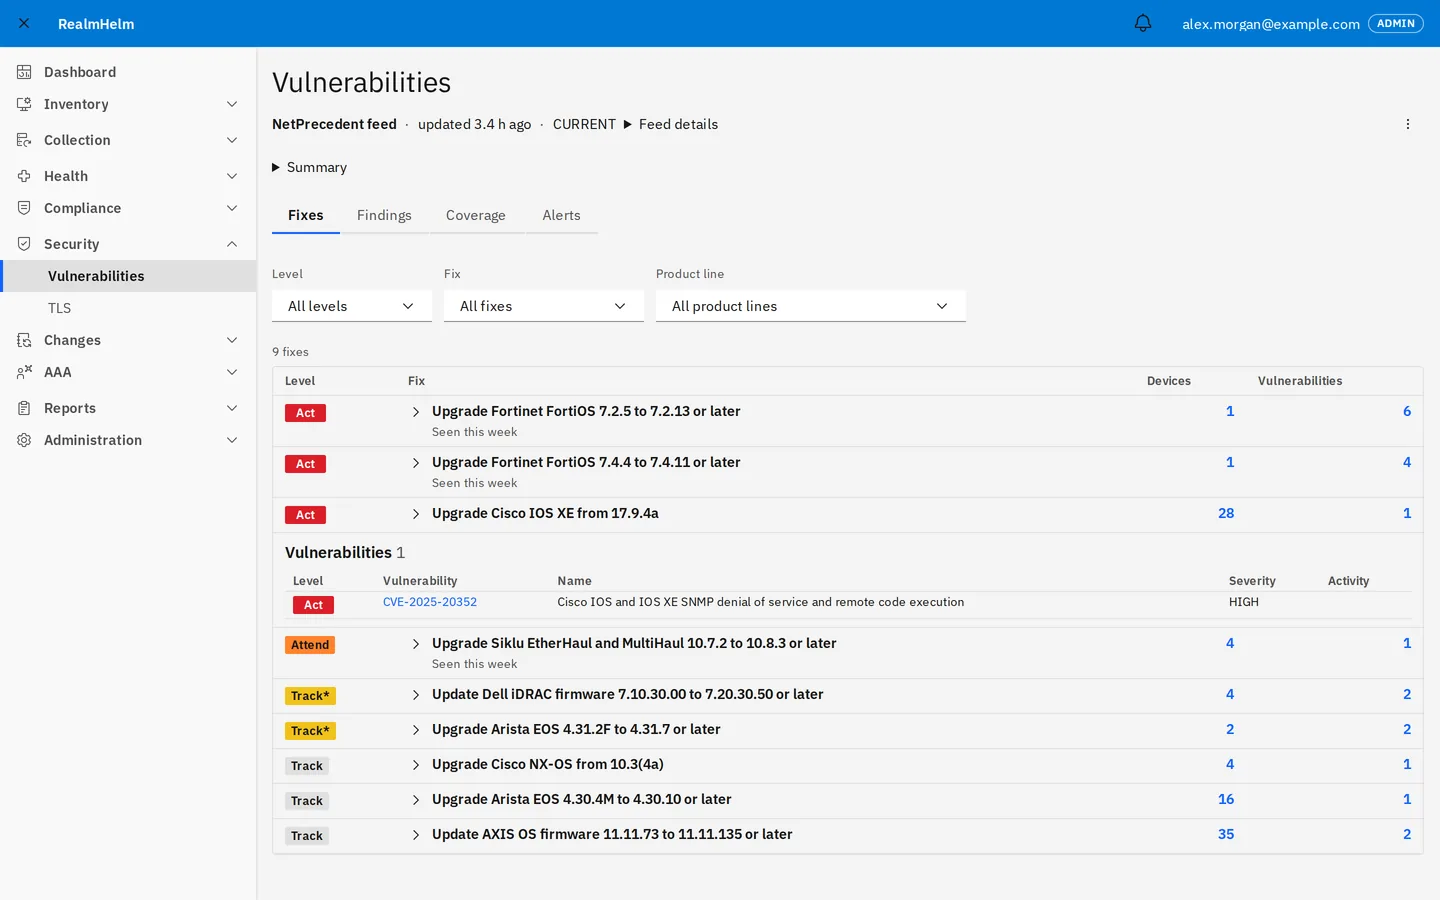Expand the Arista EOS 4.30.4M fix row
The width and height of the screenshot is (1440, 900).
click(416, 800)
